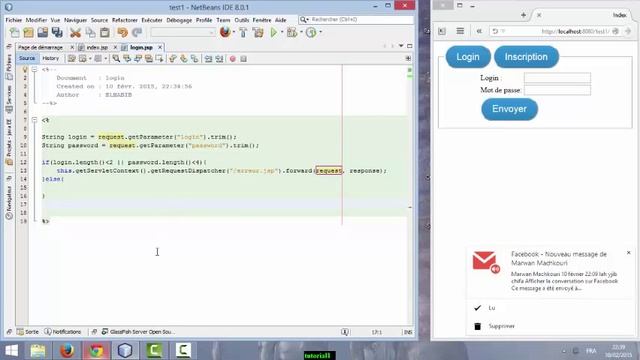Image resolution: width=640 pixels, height=360 pixels.
Task: Open Firefox from the taskbar
Action: (67, 351)
